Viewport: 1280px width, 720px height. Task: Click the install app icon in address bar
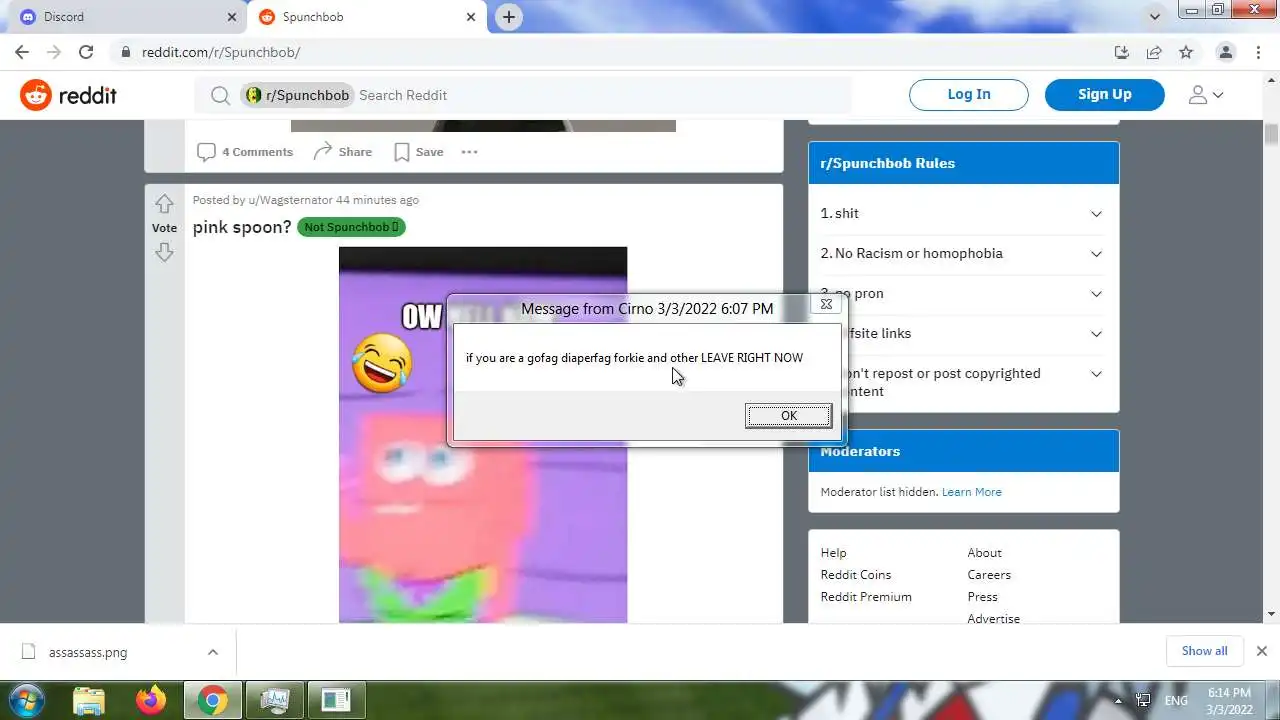pos(1122,52)
